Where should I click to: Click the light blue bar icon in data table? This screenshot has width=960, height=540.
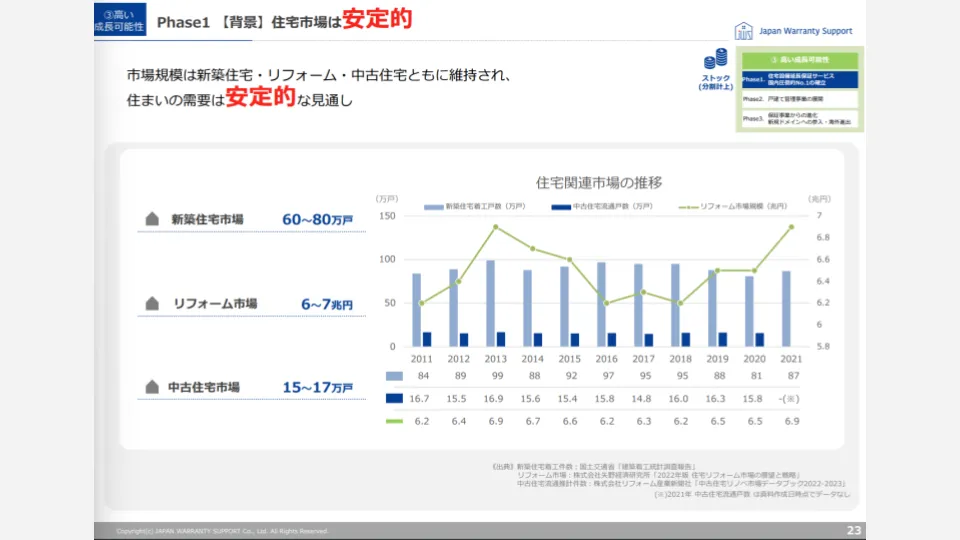point(395,376)
